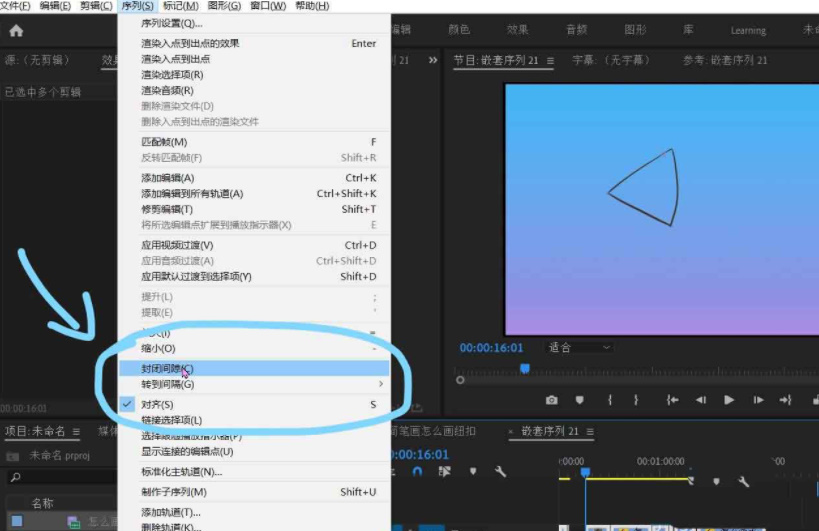Add marker in Program monitor
Image resolution: width=819 pixels, height=531 pixels.
pos(579,400)
